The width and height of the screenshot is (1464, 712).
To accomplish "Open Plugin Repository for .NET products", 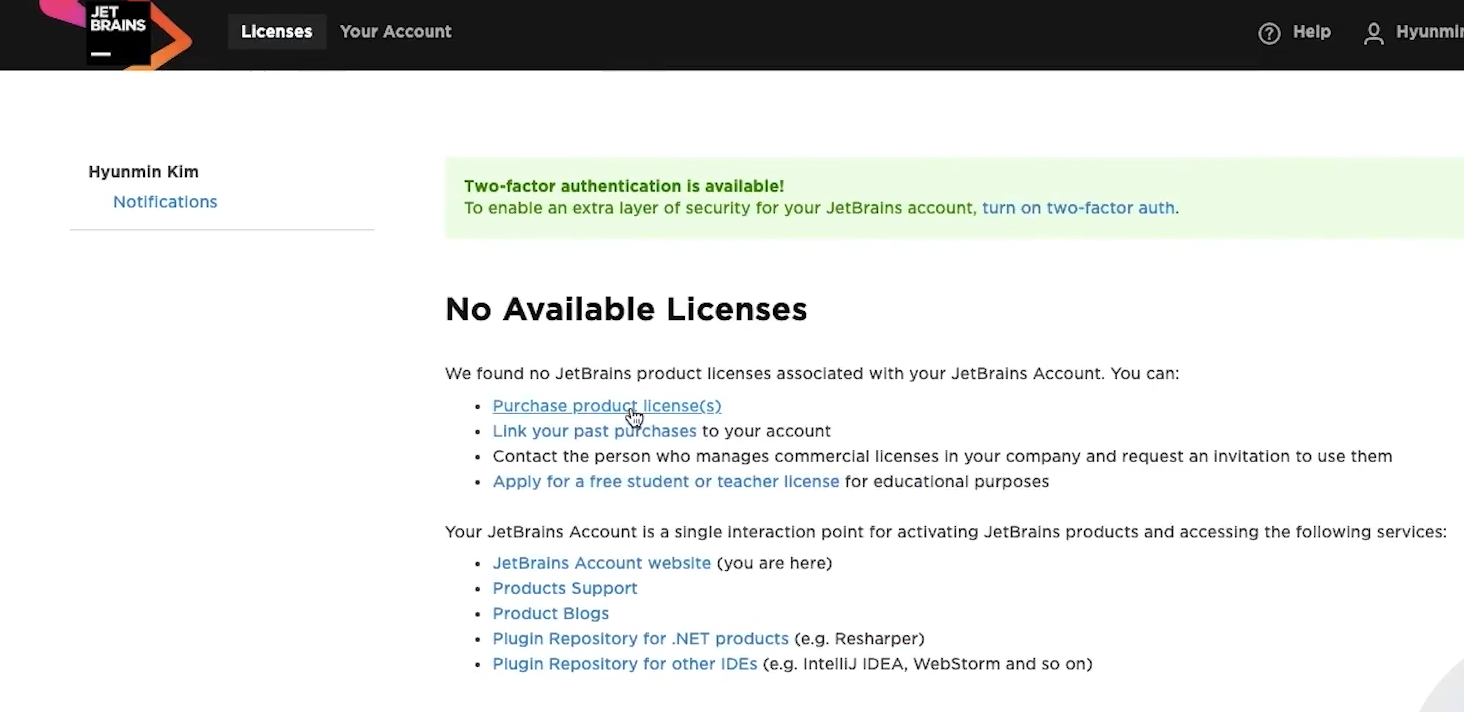I will coord(641,638).
